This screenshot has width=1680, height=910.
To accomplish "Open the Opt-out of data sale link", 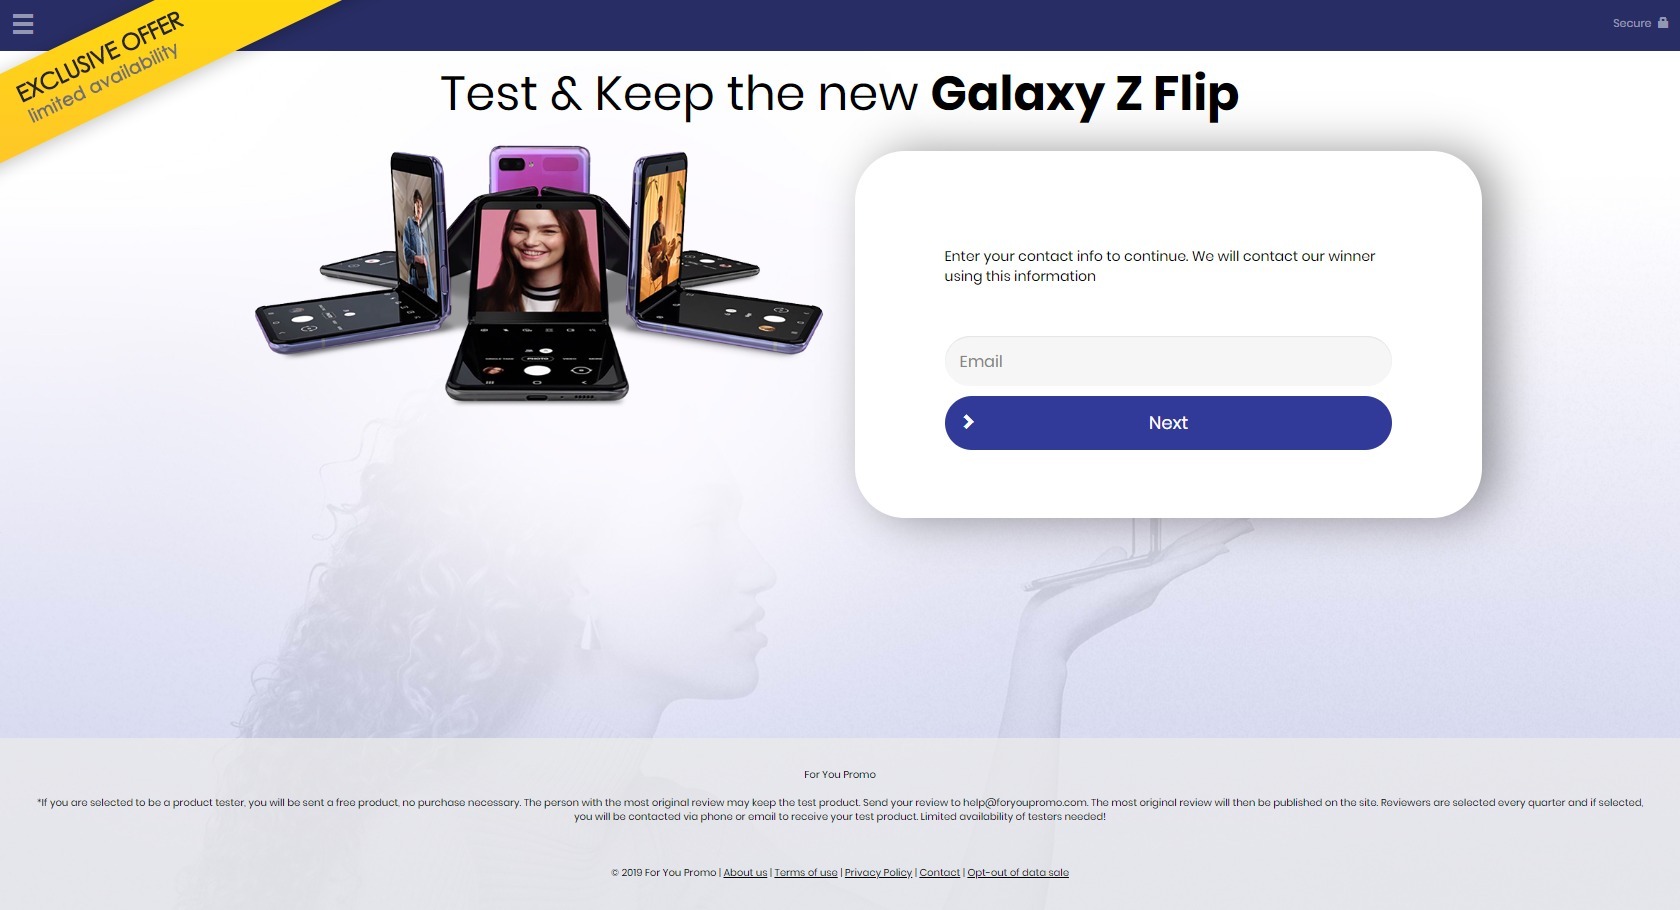I will pyautogui.click(x=1018, y=873).
